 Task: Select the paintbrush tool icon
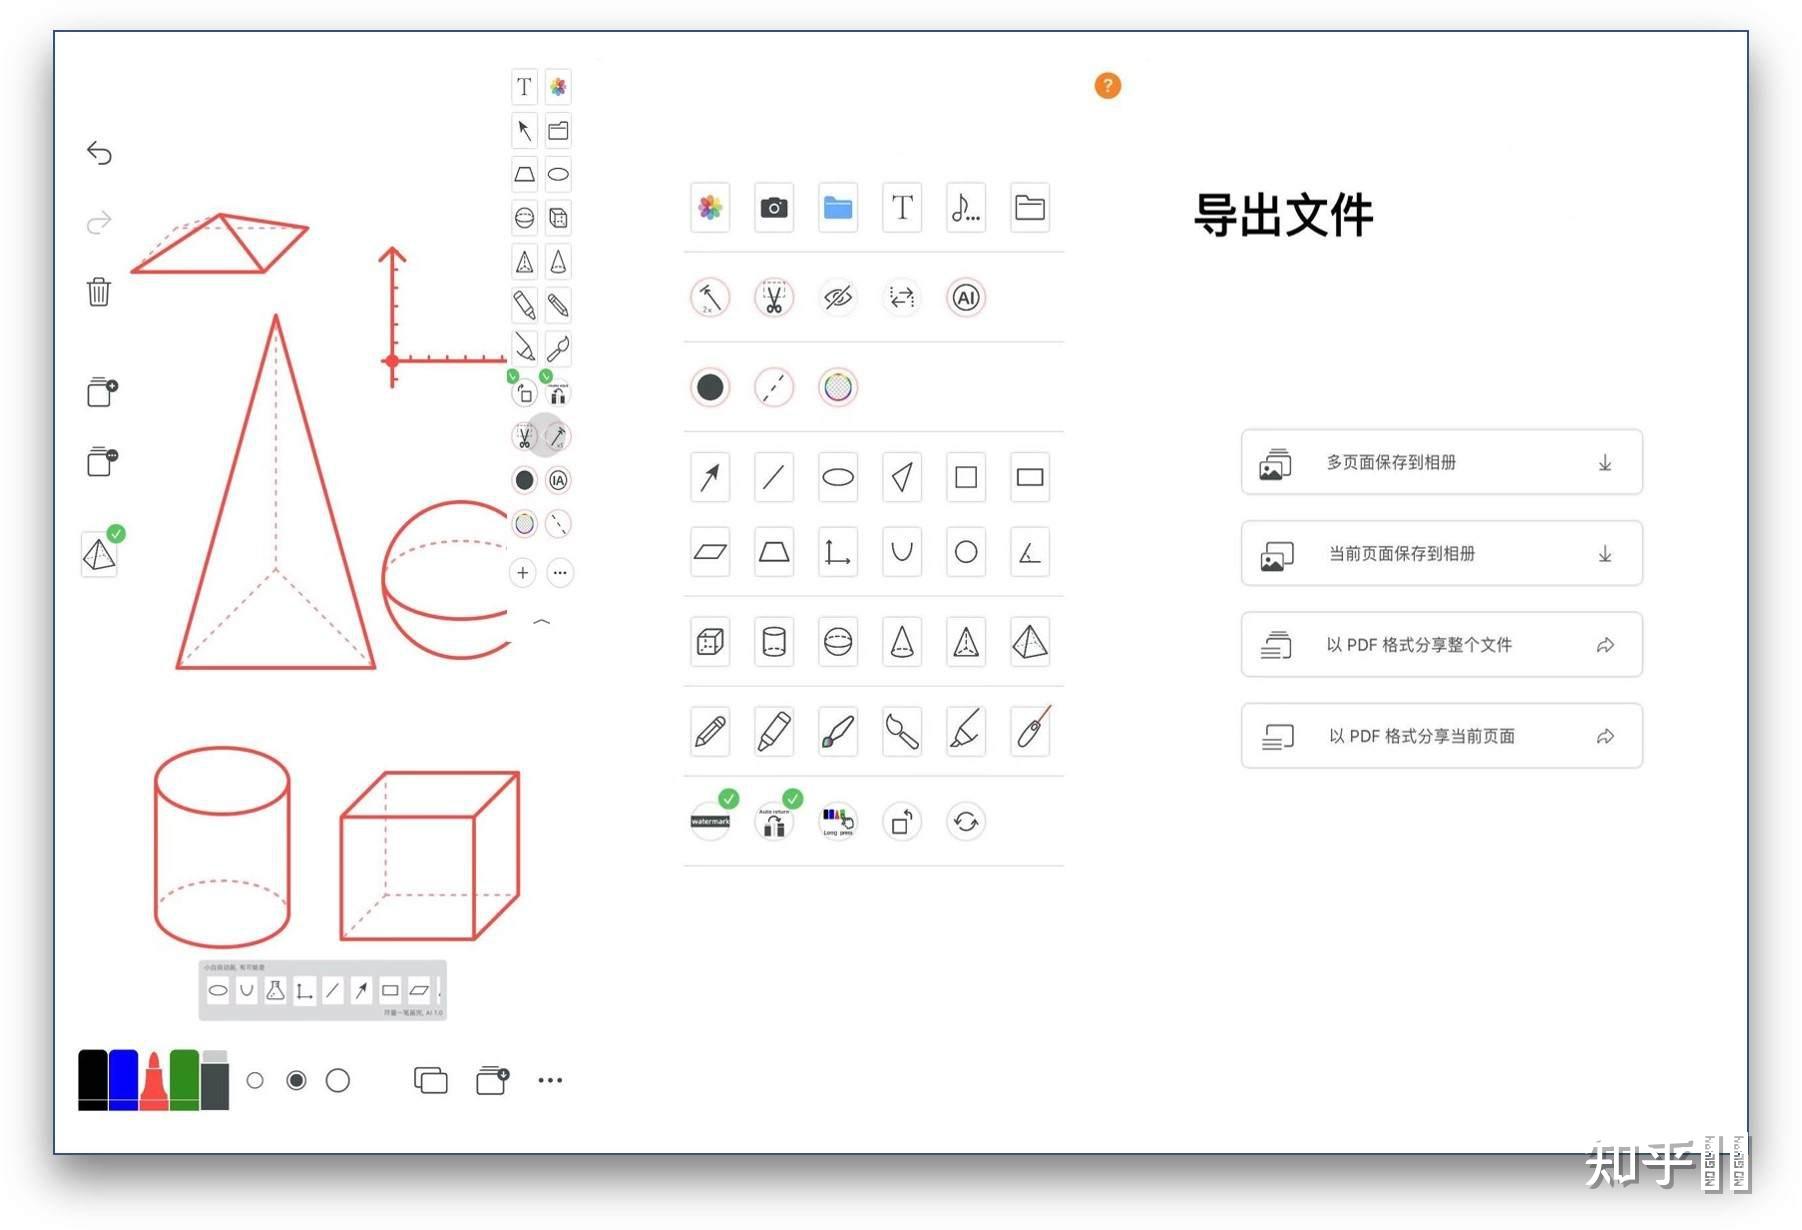tap(838, 732)
